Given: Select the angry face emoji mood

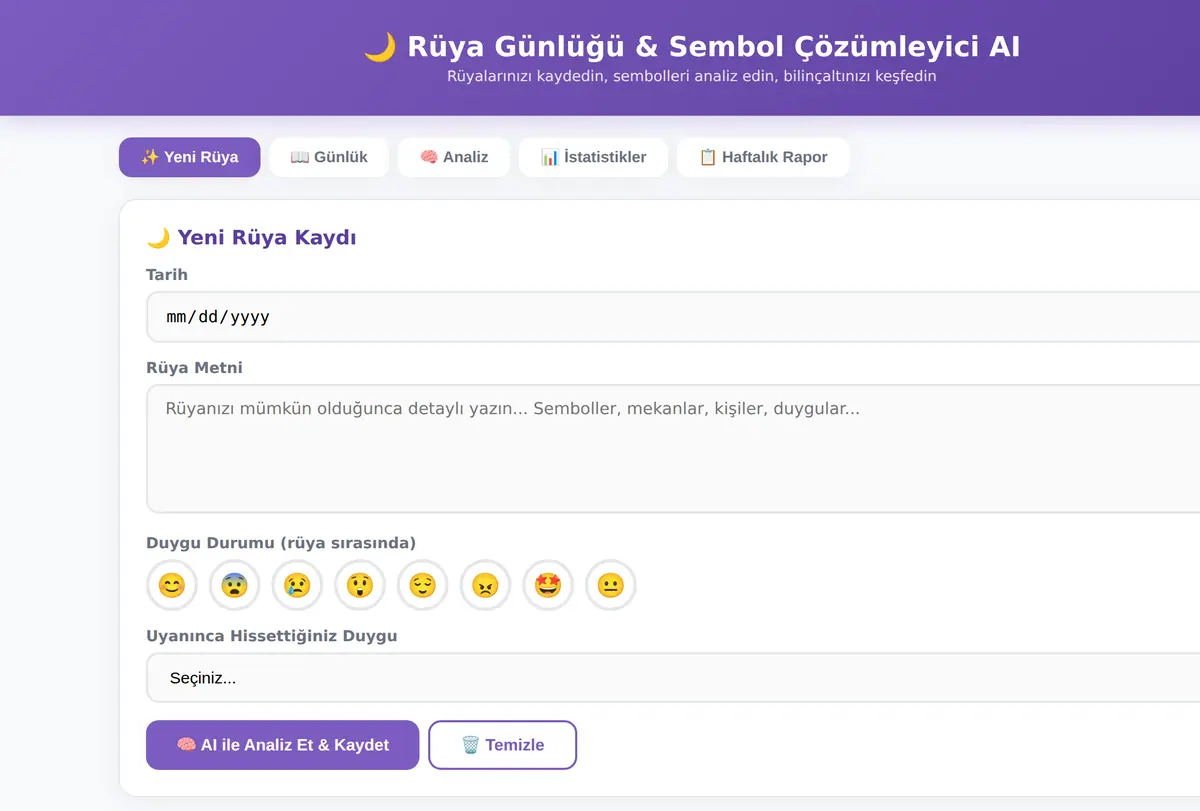Looking at the screenshot, I should (x=485, y=585).
